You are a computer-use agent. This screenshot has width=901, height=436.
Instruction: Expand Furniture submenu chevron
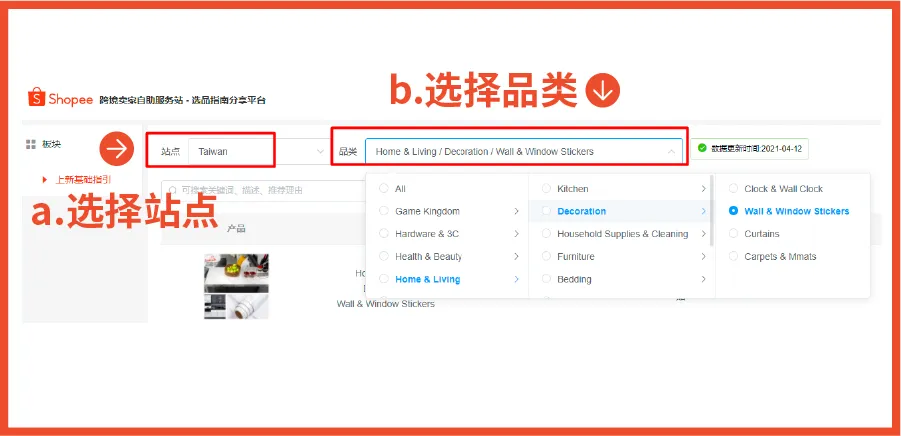(703, 256)
